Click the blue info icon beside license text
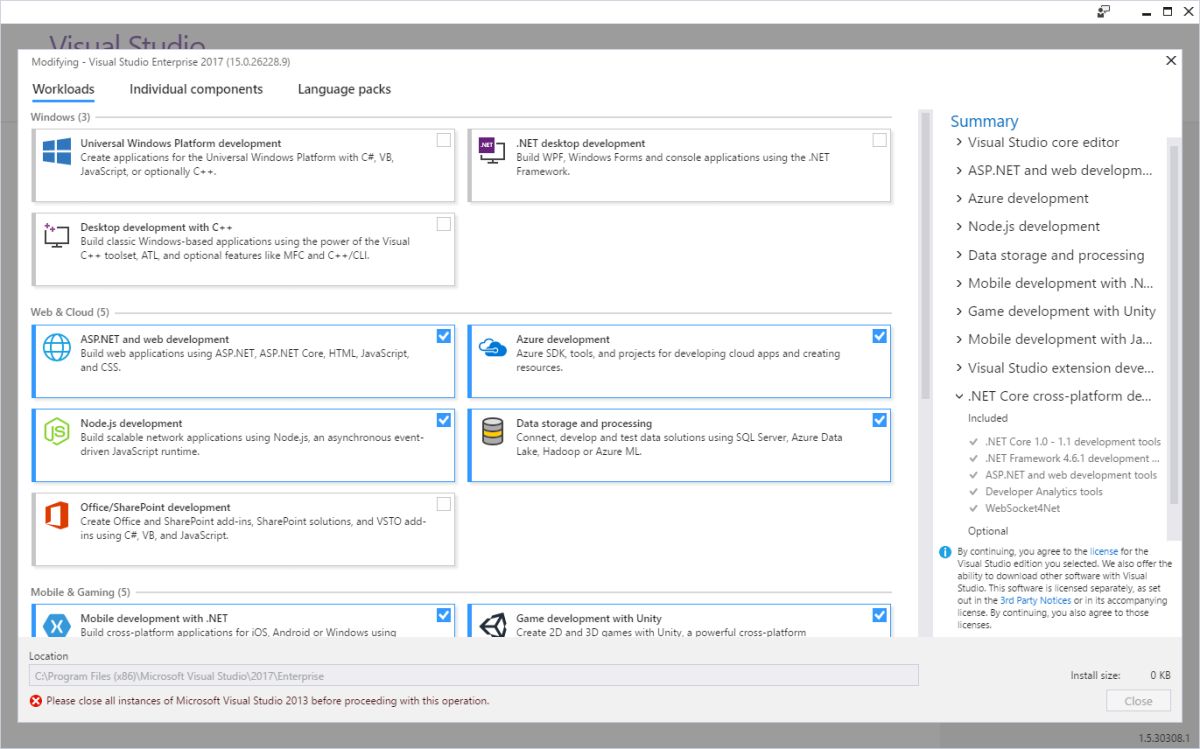Image resolution: width=1200 pixels, height=749 pixels. click(x=945, y=552)
